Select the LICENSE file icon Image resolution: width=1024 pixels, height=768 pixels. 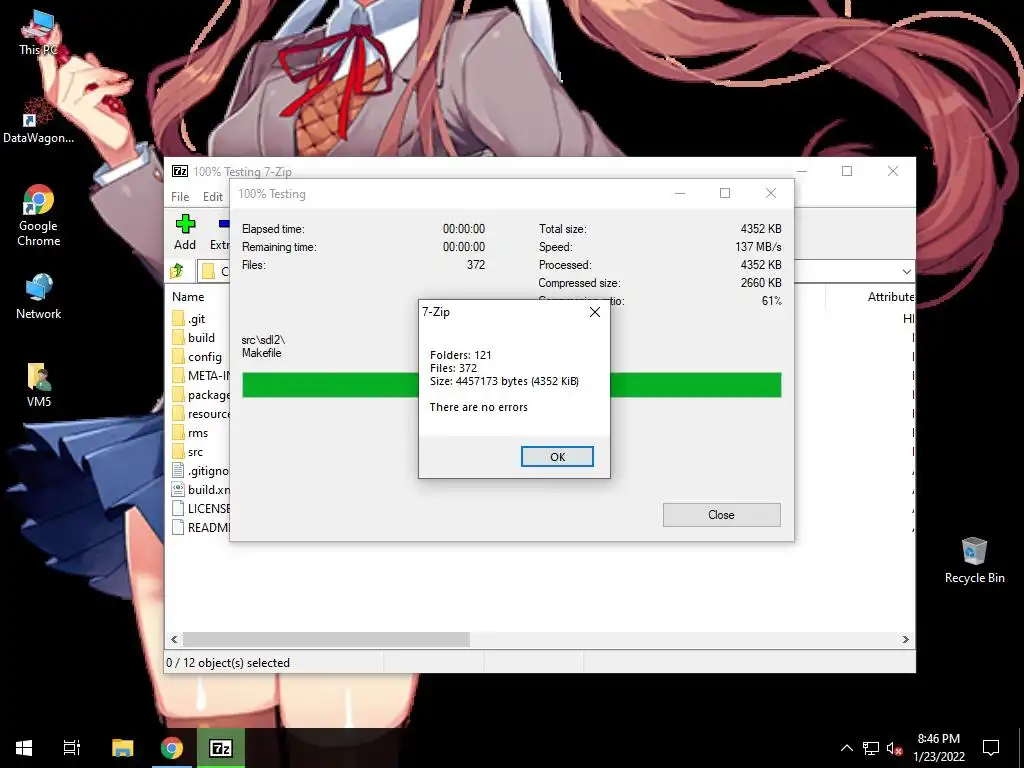(x=178, y=508)
